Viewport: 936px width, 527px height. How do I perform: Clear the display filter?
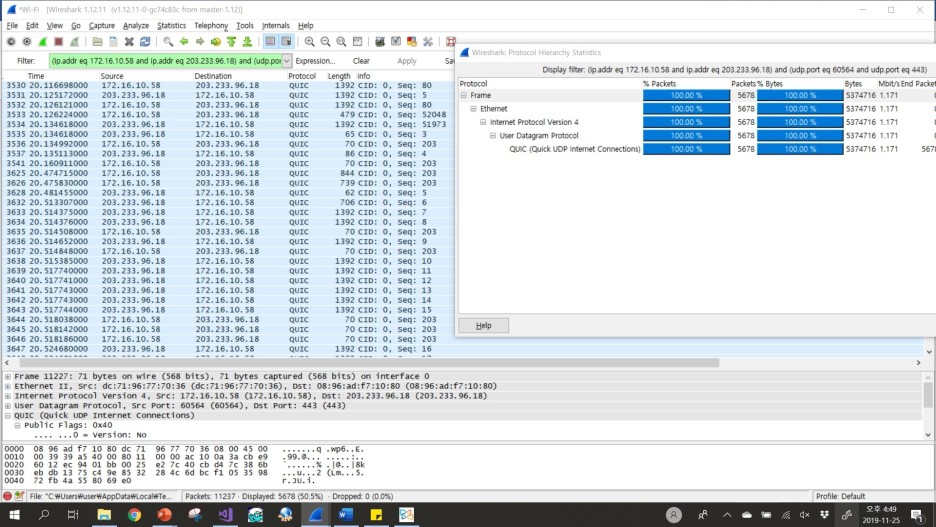361,61
